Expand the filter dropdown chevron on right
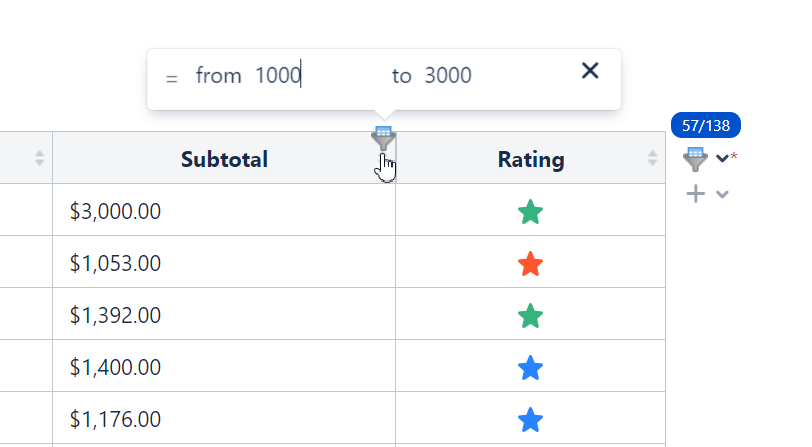 [722, 158]
